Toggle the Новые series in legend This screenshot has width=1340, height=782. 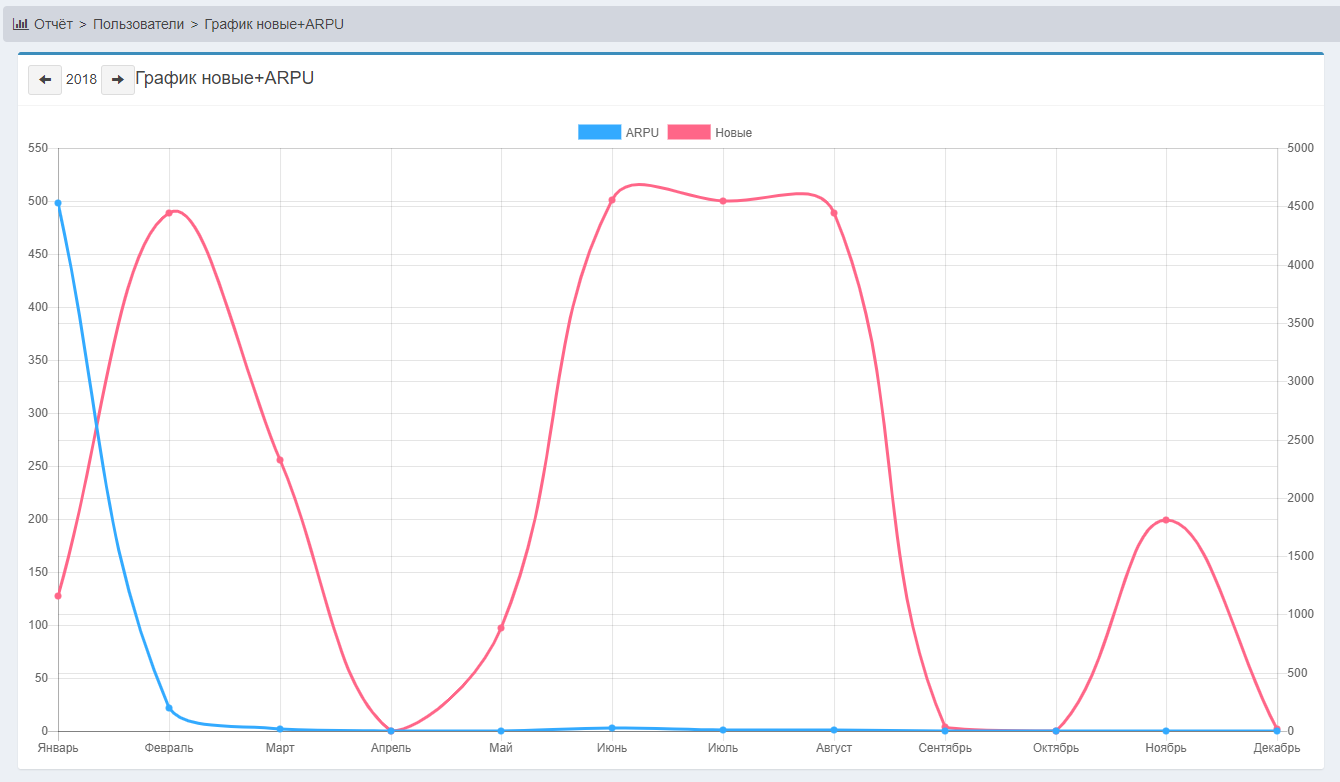(733, 133)
